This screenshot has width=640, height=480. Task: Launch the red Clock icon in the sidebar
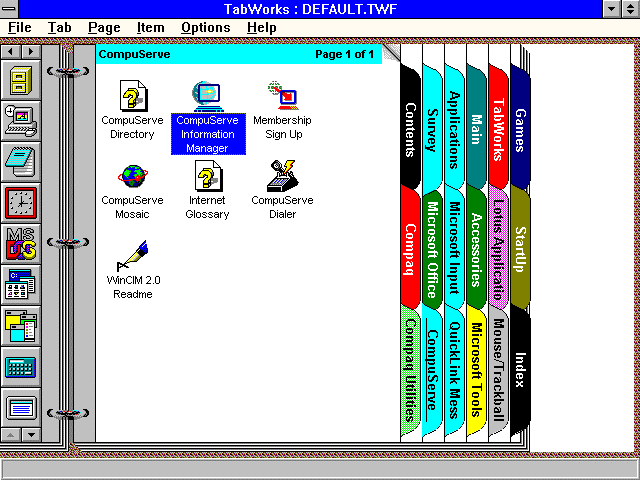[x=21, y=202]
